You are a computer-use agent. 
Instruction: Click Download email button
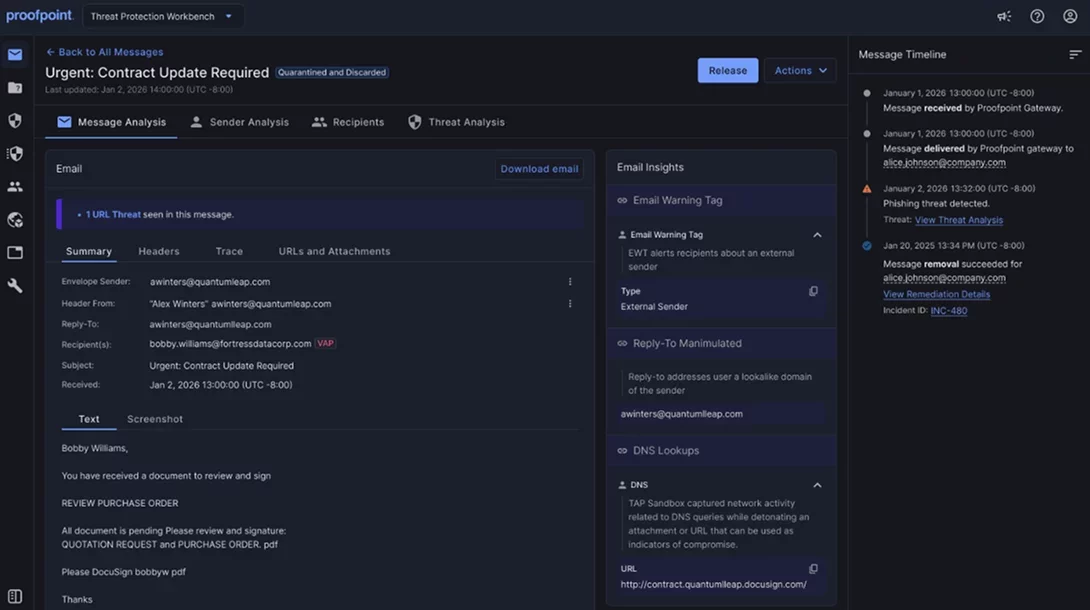539,169
